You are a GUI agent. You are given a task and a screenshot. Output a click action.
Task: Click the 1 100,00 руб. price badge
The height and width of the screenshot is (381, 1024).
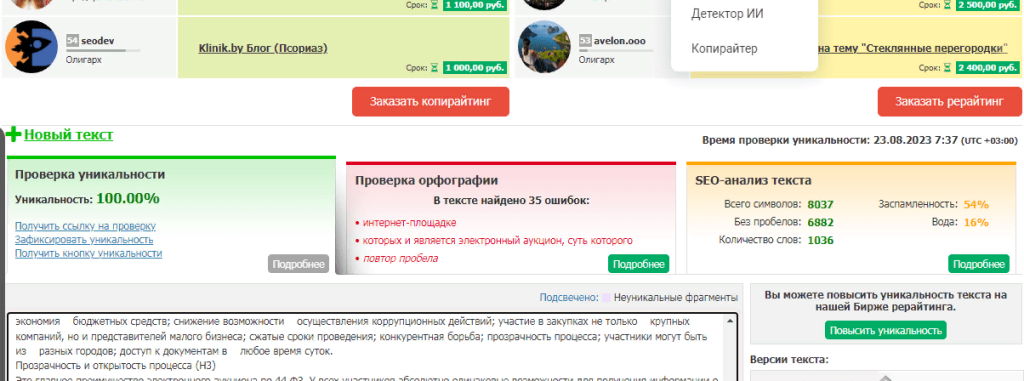(x=475, y=5)
